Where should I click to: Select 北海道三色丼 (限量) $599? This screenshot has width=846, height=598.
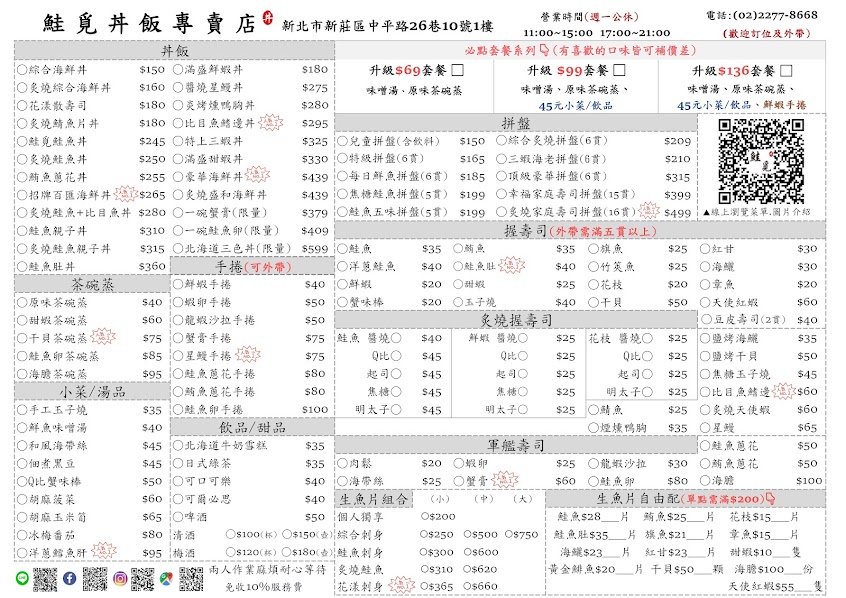(178, 248)
